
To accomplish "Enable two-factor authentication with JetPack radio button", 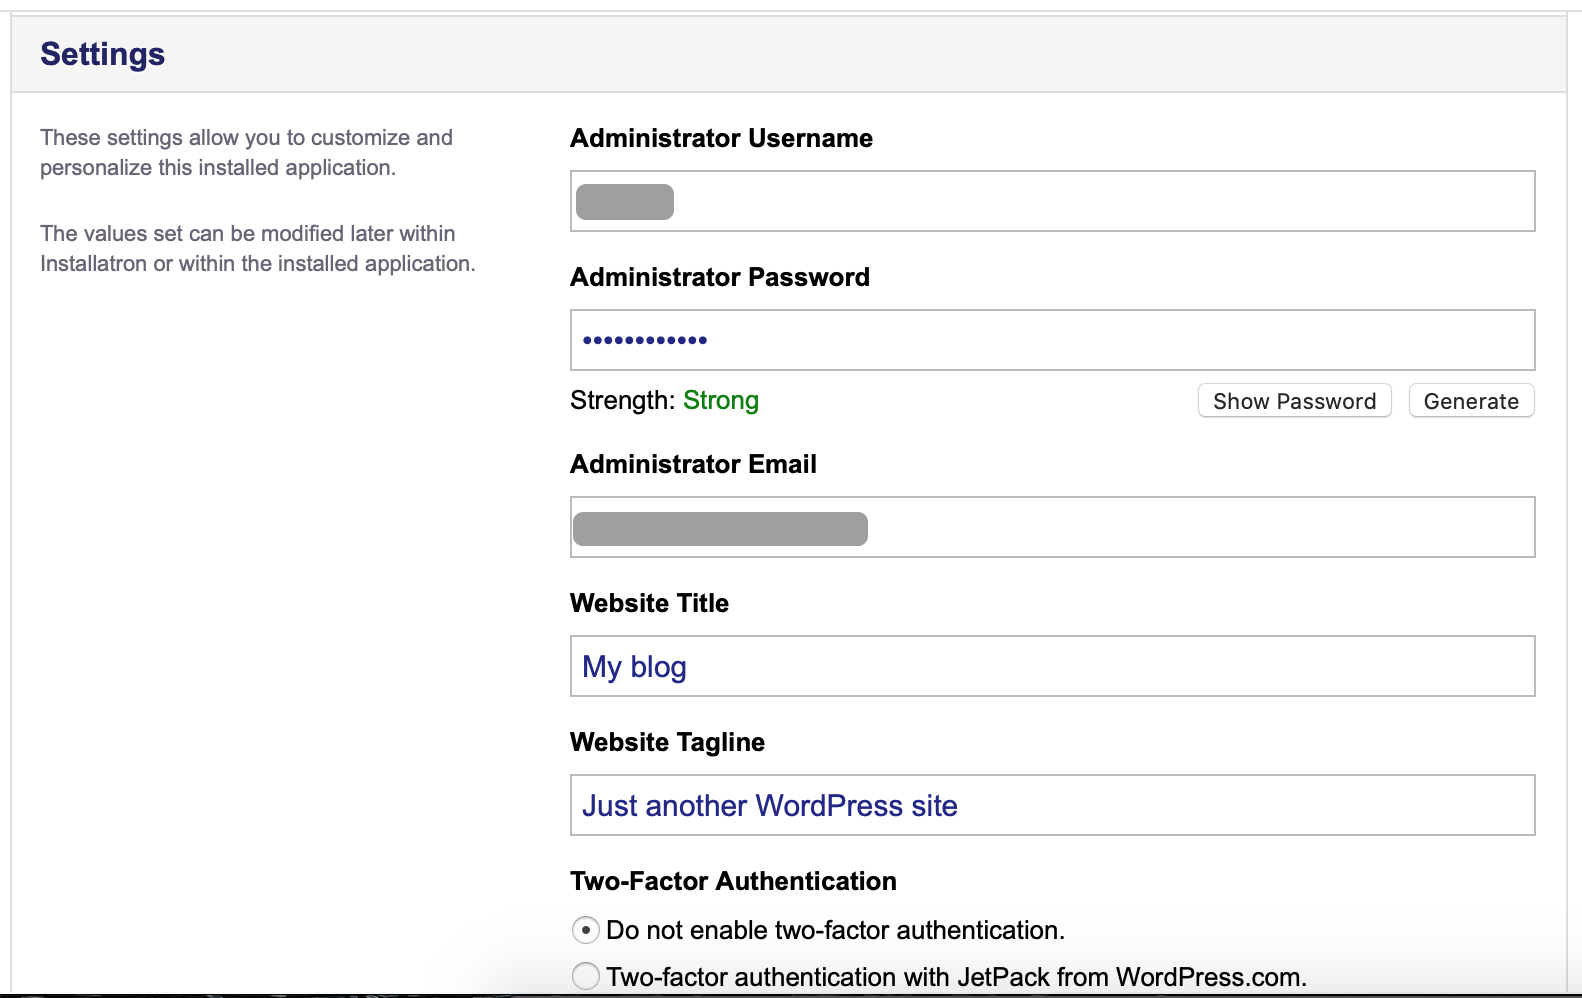I will [586, 976].
